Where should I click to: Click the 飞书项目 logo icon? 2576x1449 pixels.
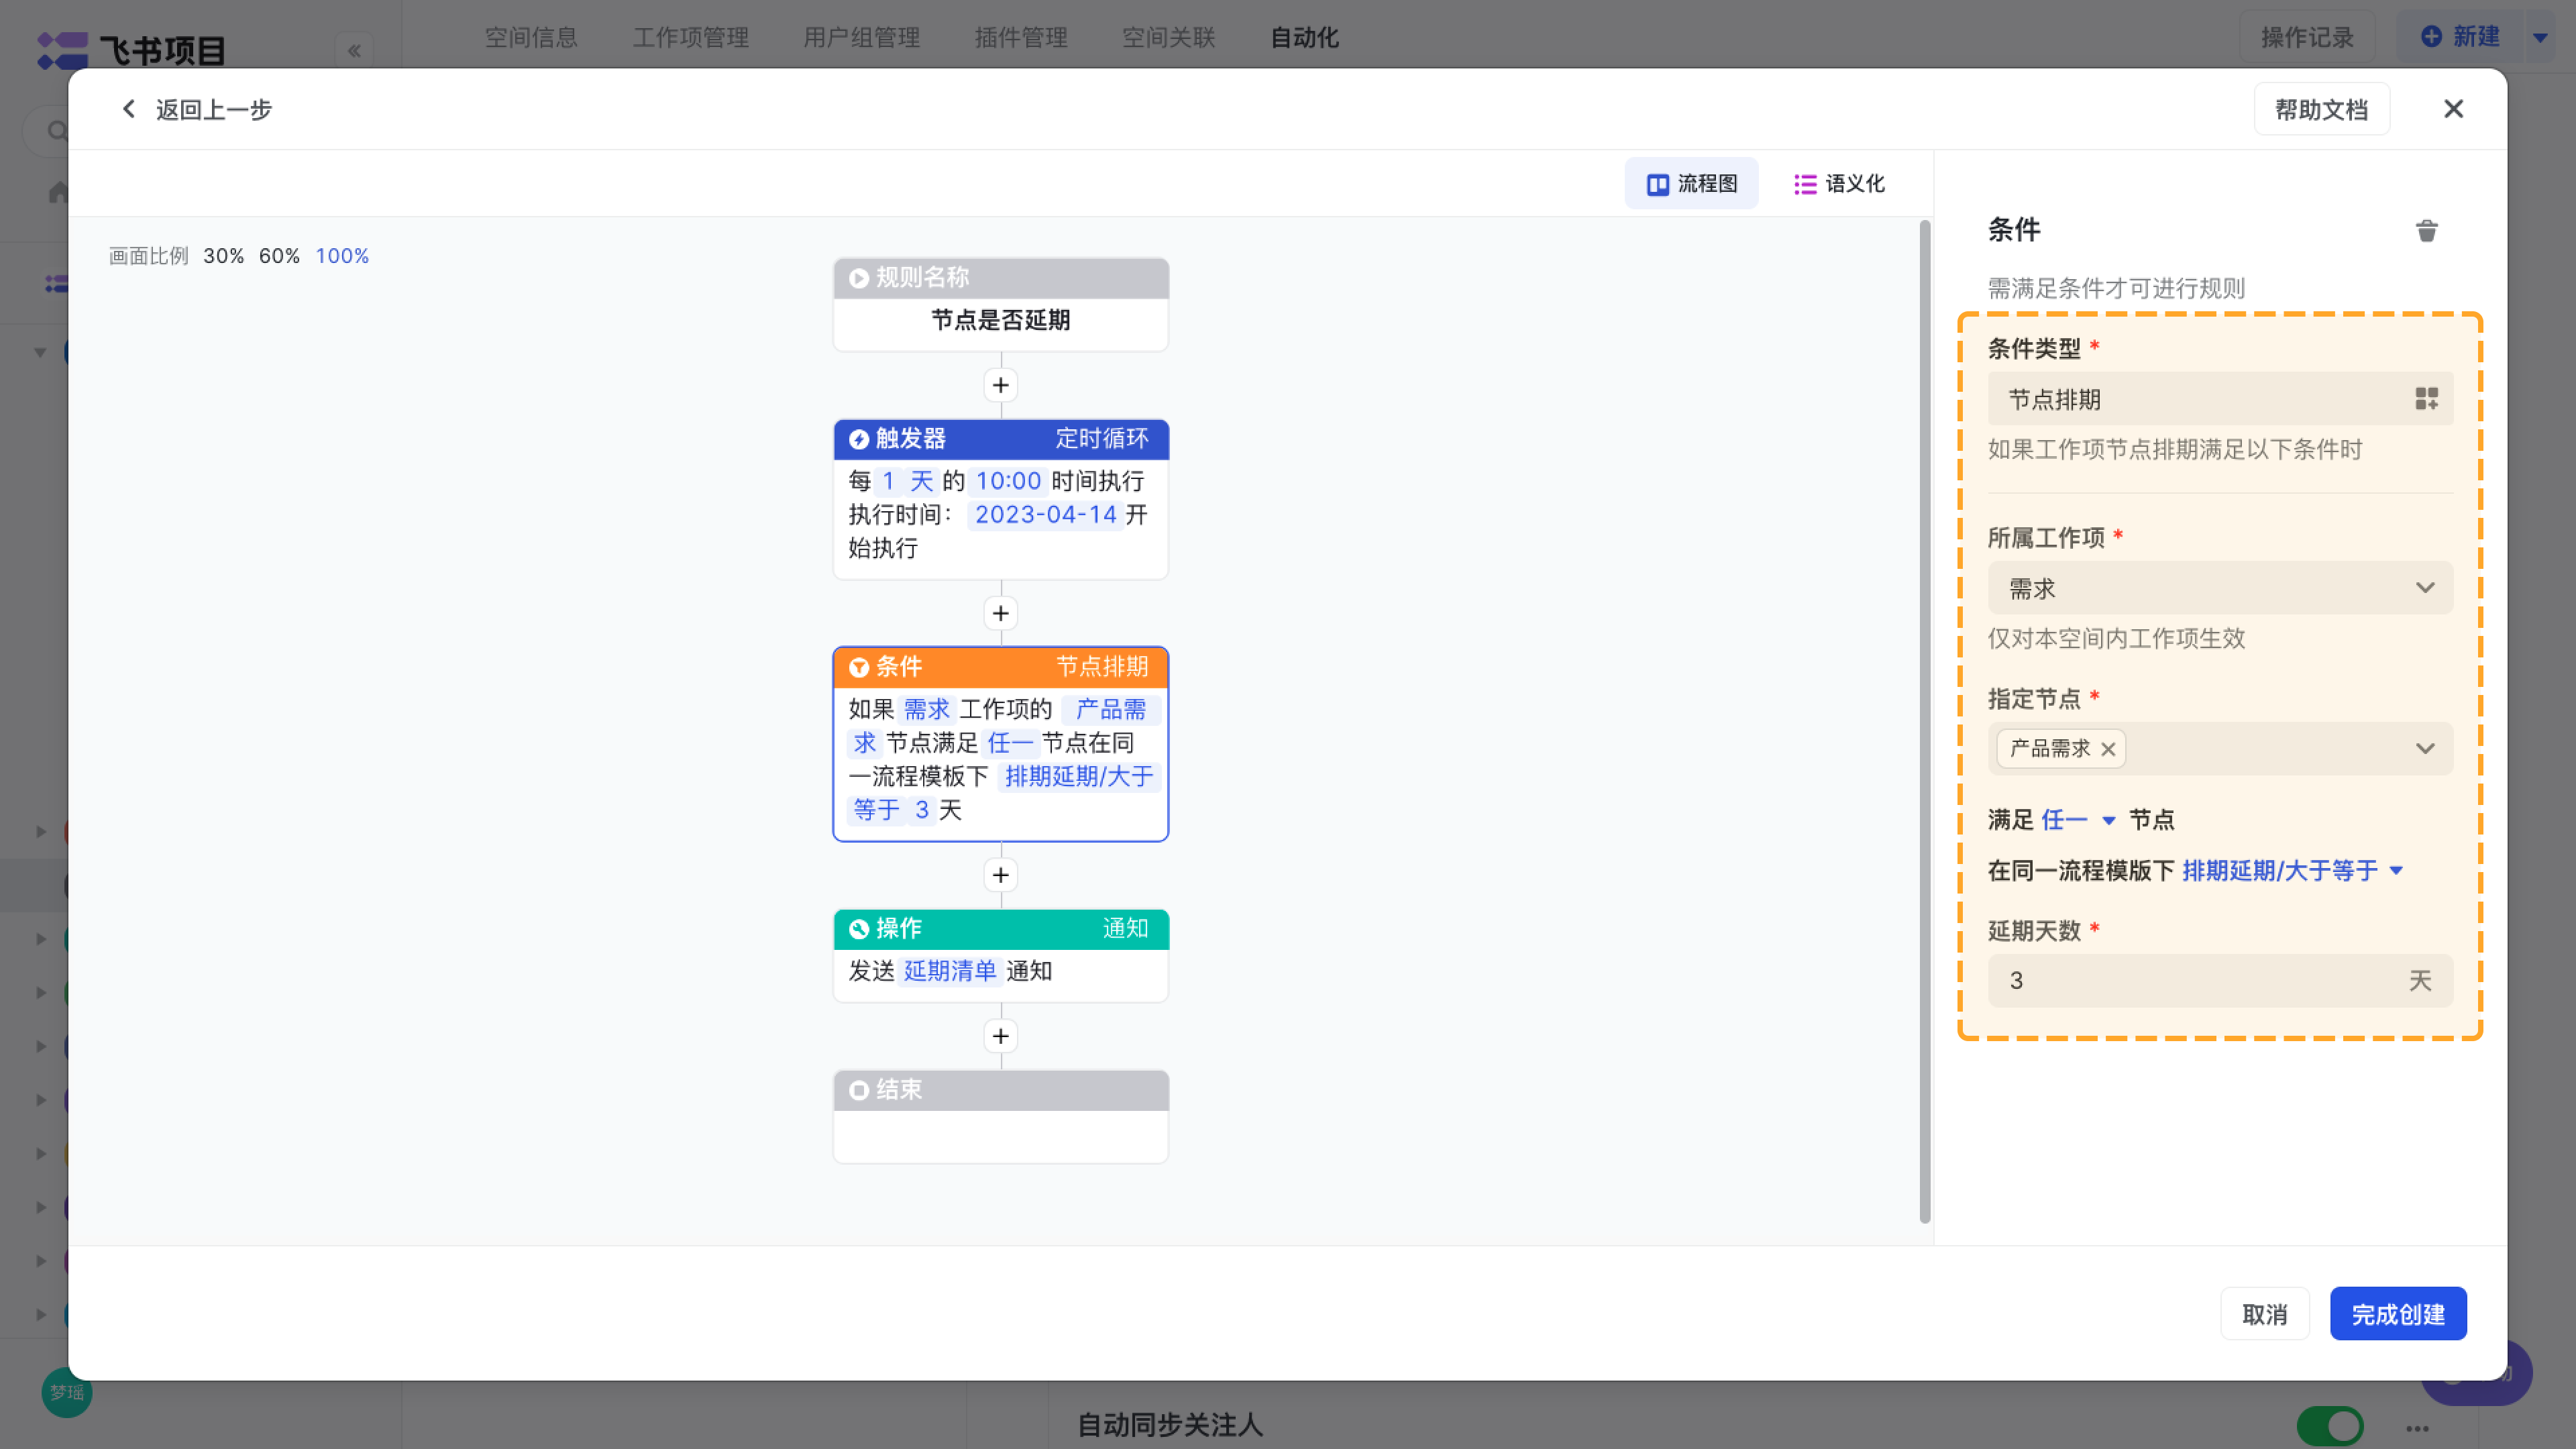click(62, 50)
